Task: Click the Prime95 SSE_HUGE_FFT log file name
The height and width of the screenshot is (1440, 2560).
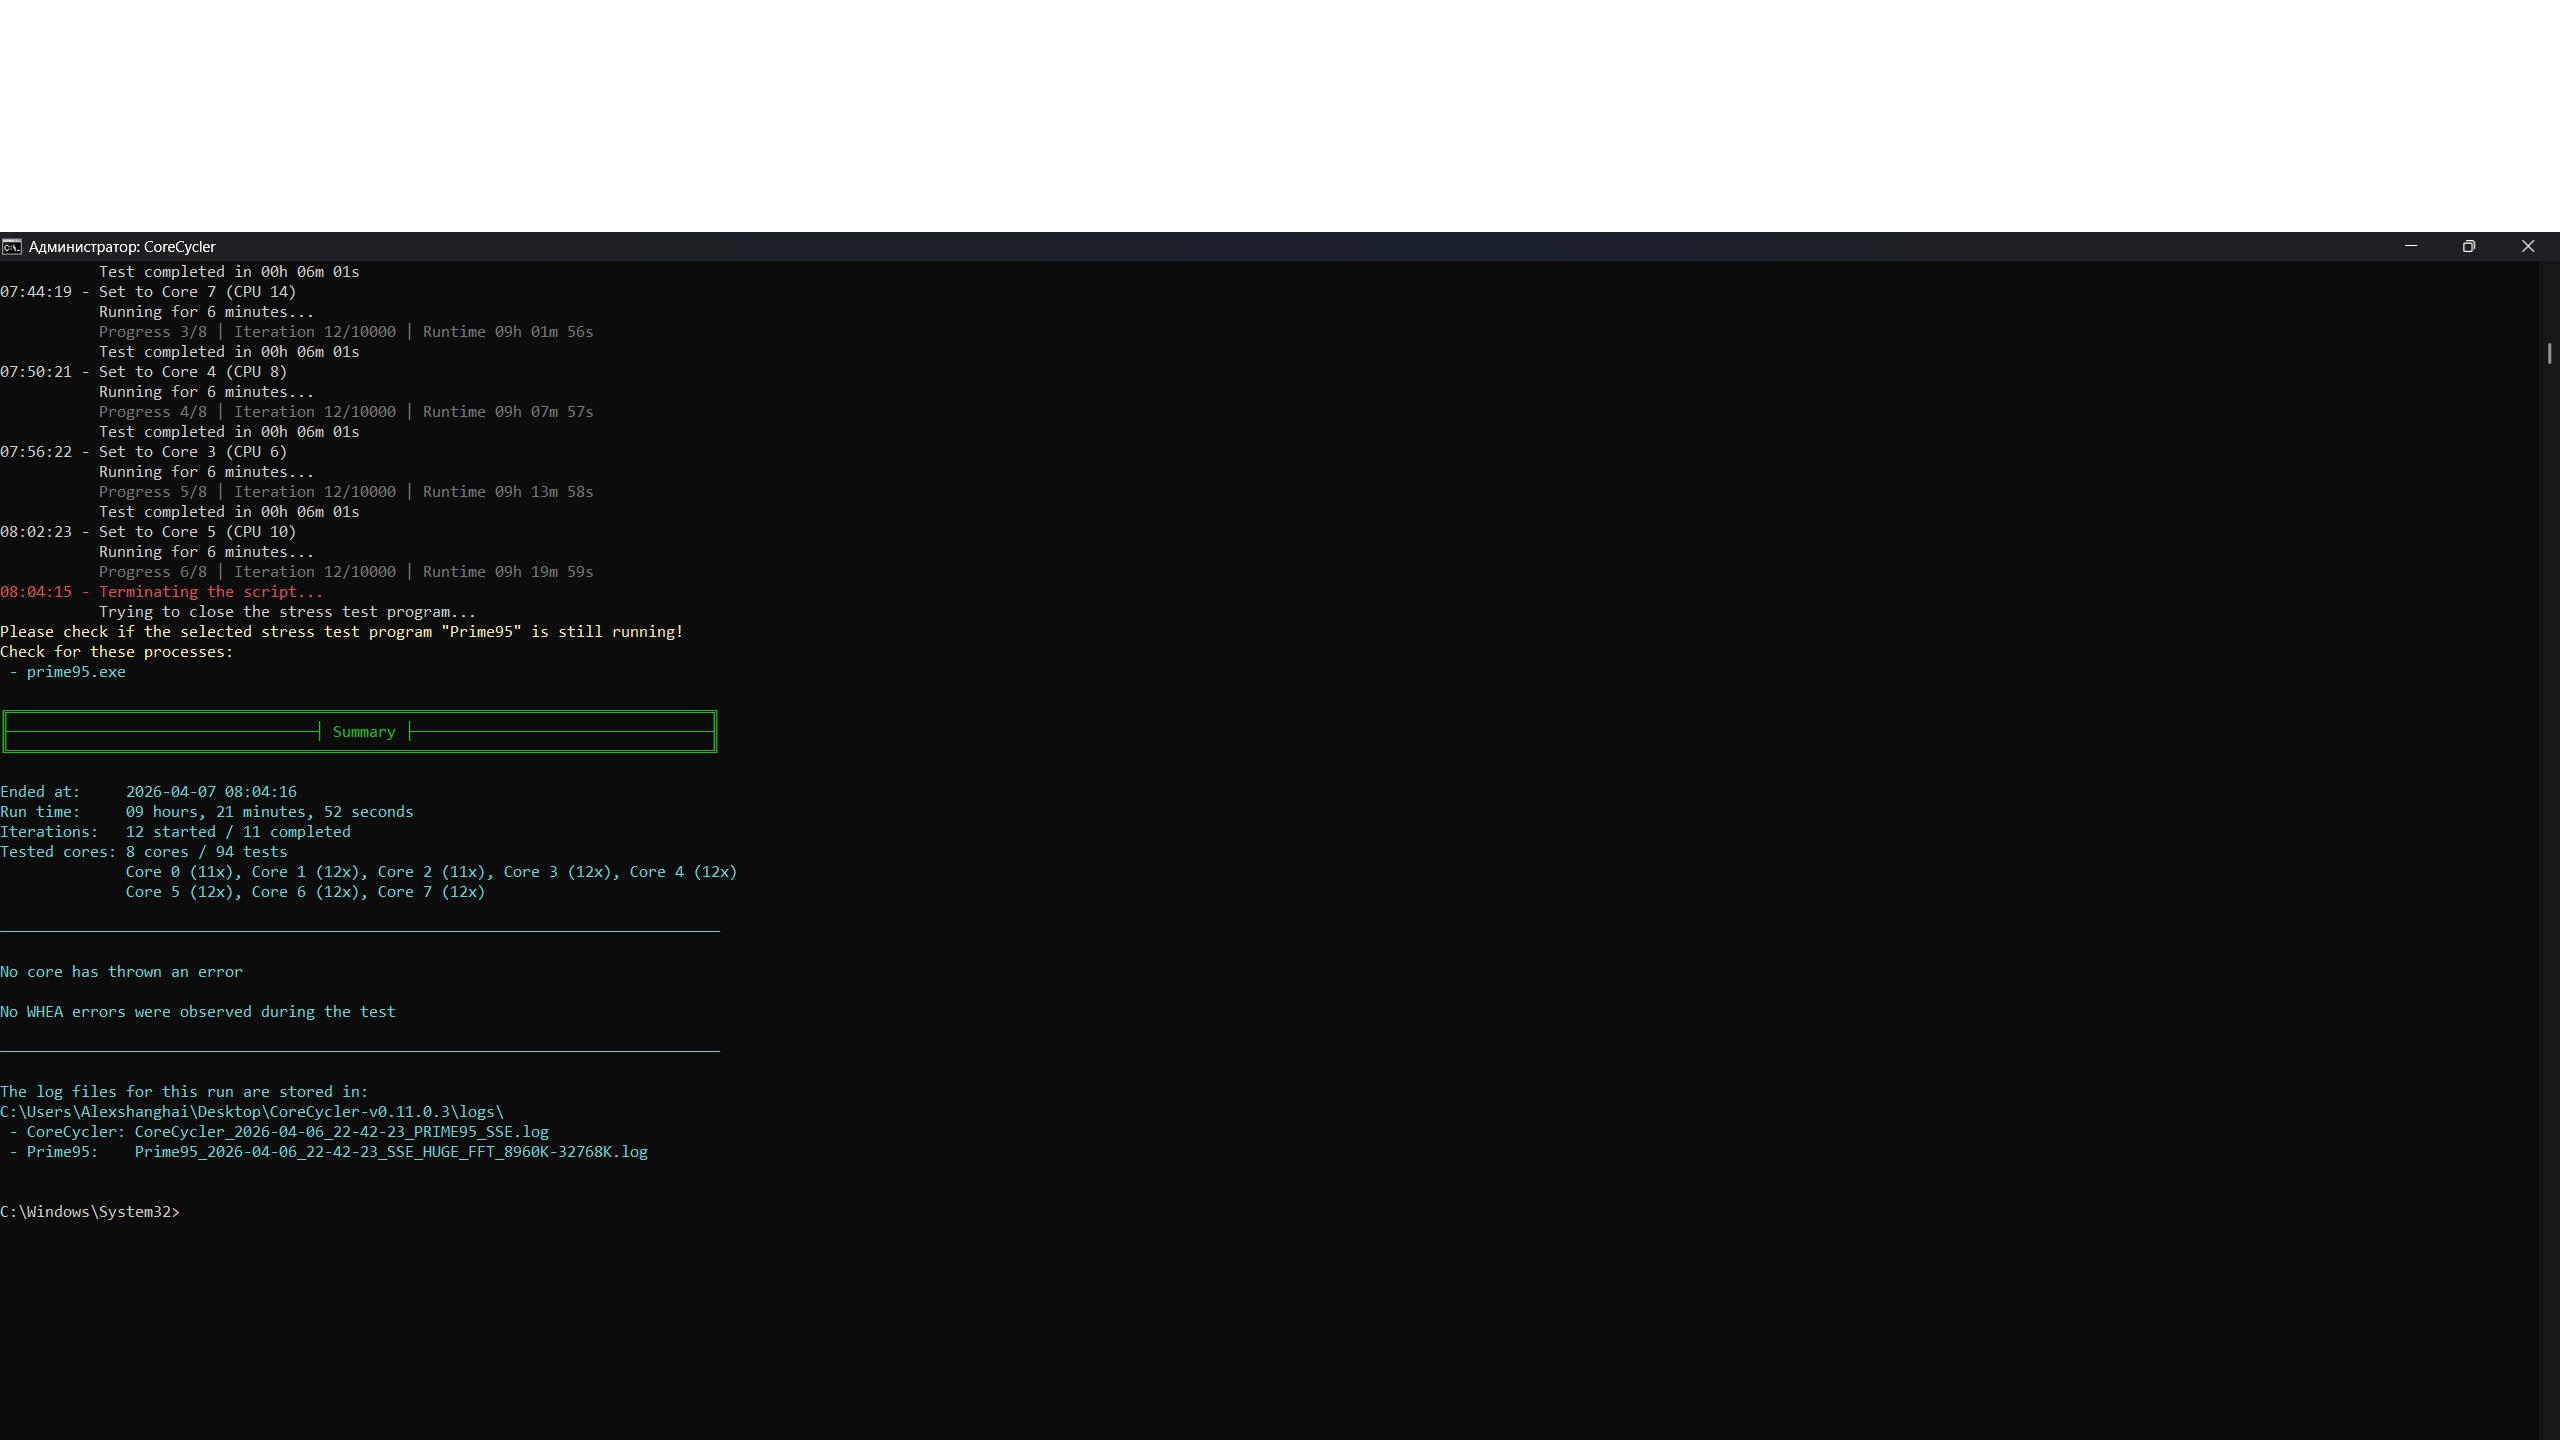Action: coord(391,1152)
